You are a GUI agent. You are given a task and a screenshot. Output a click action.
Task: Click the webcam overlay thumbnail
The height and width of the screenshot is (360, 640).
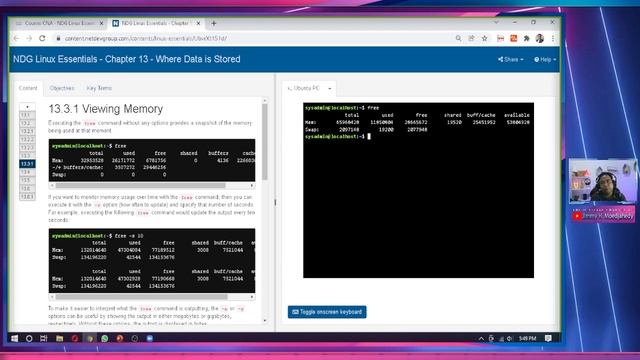pyautogui.click(x=602, y=181)
